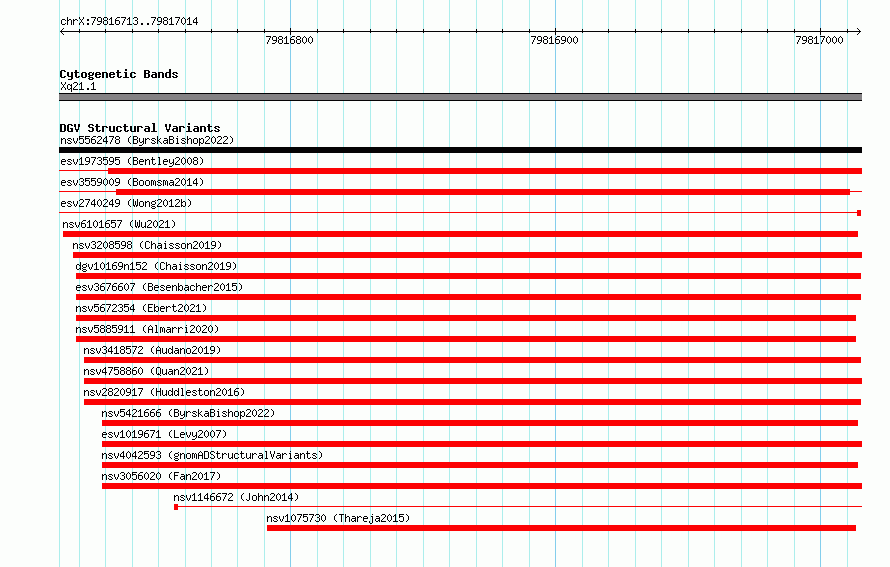Screen dimensions: 890x567
Task: Open nsv2820917 (Huddleston2016) variant label
Action: [x=164, y=392]
